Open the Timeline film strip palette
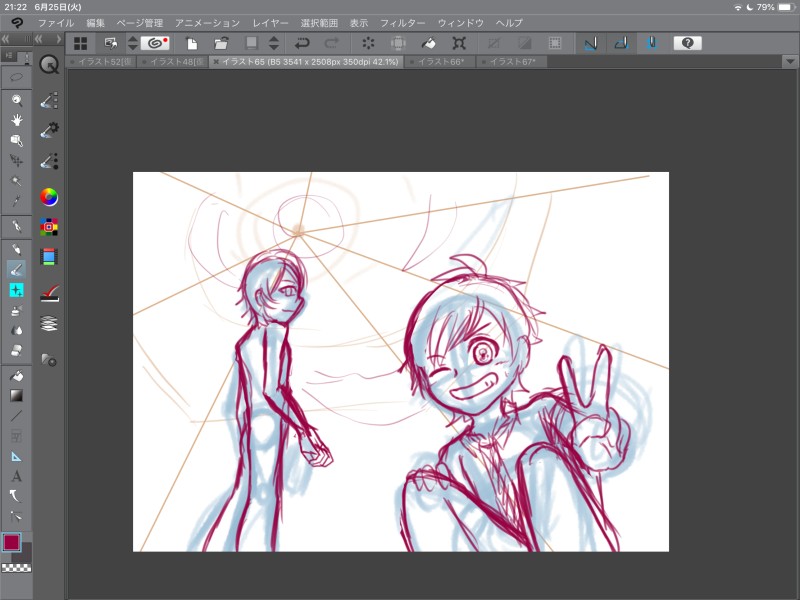 point(49,257)
